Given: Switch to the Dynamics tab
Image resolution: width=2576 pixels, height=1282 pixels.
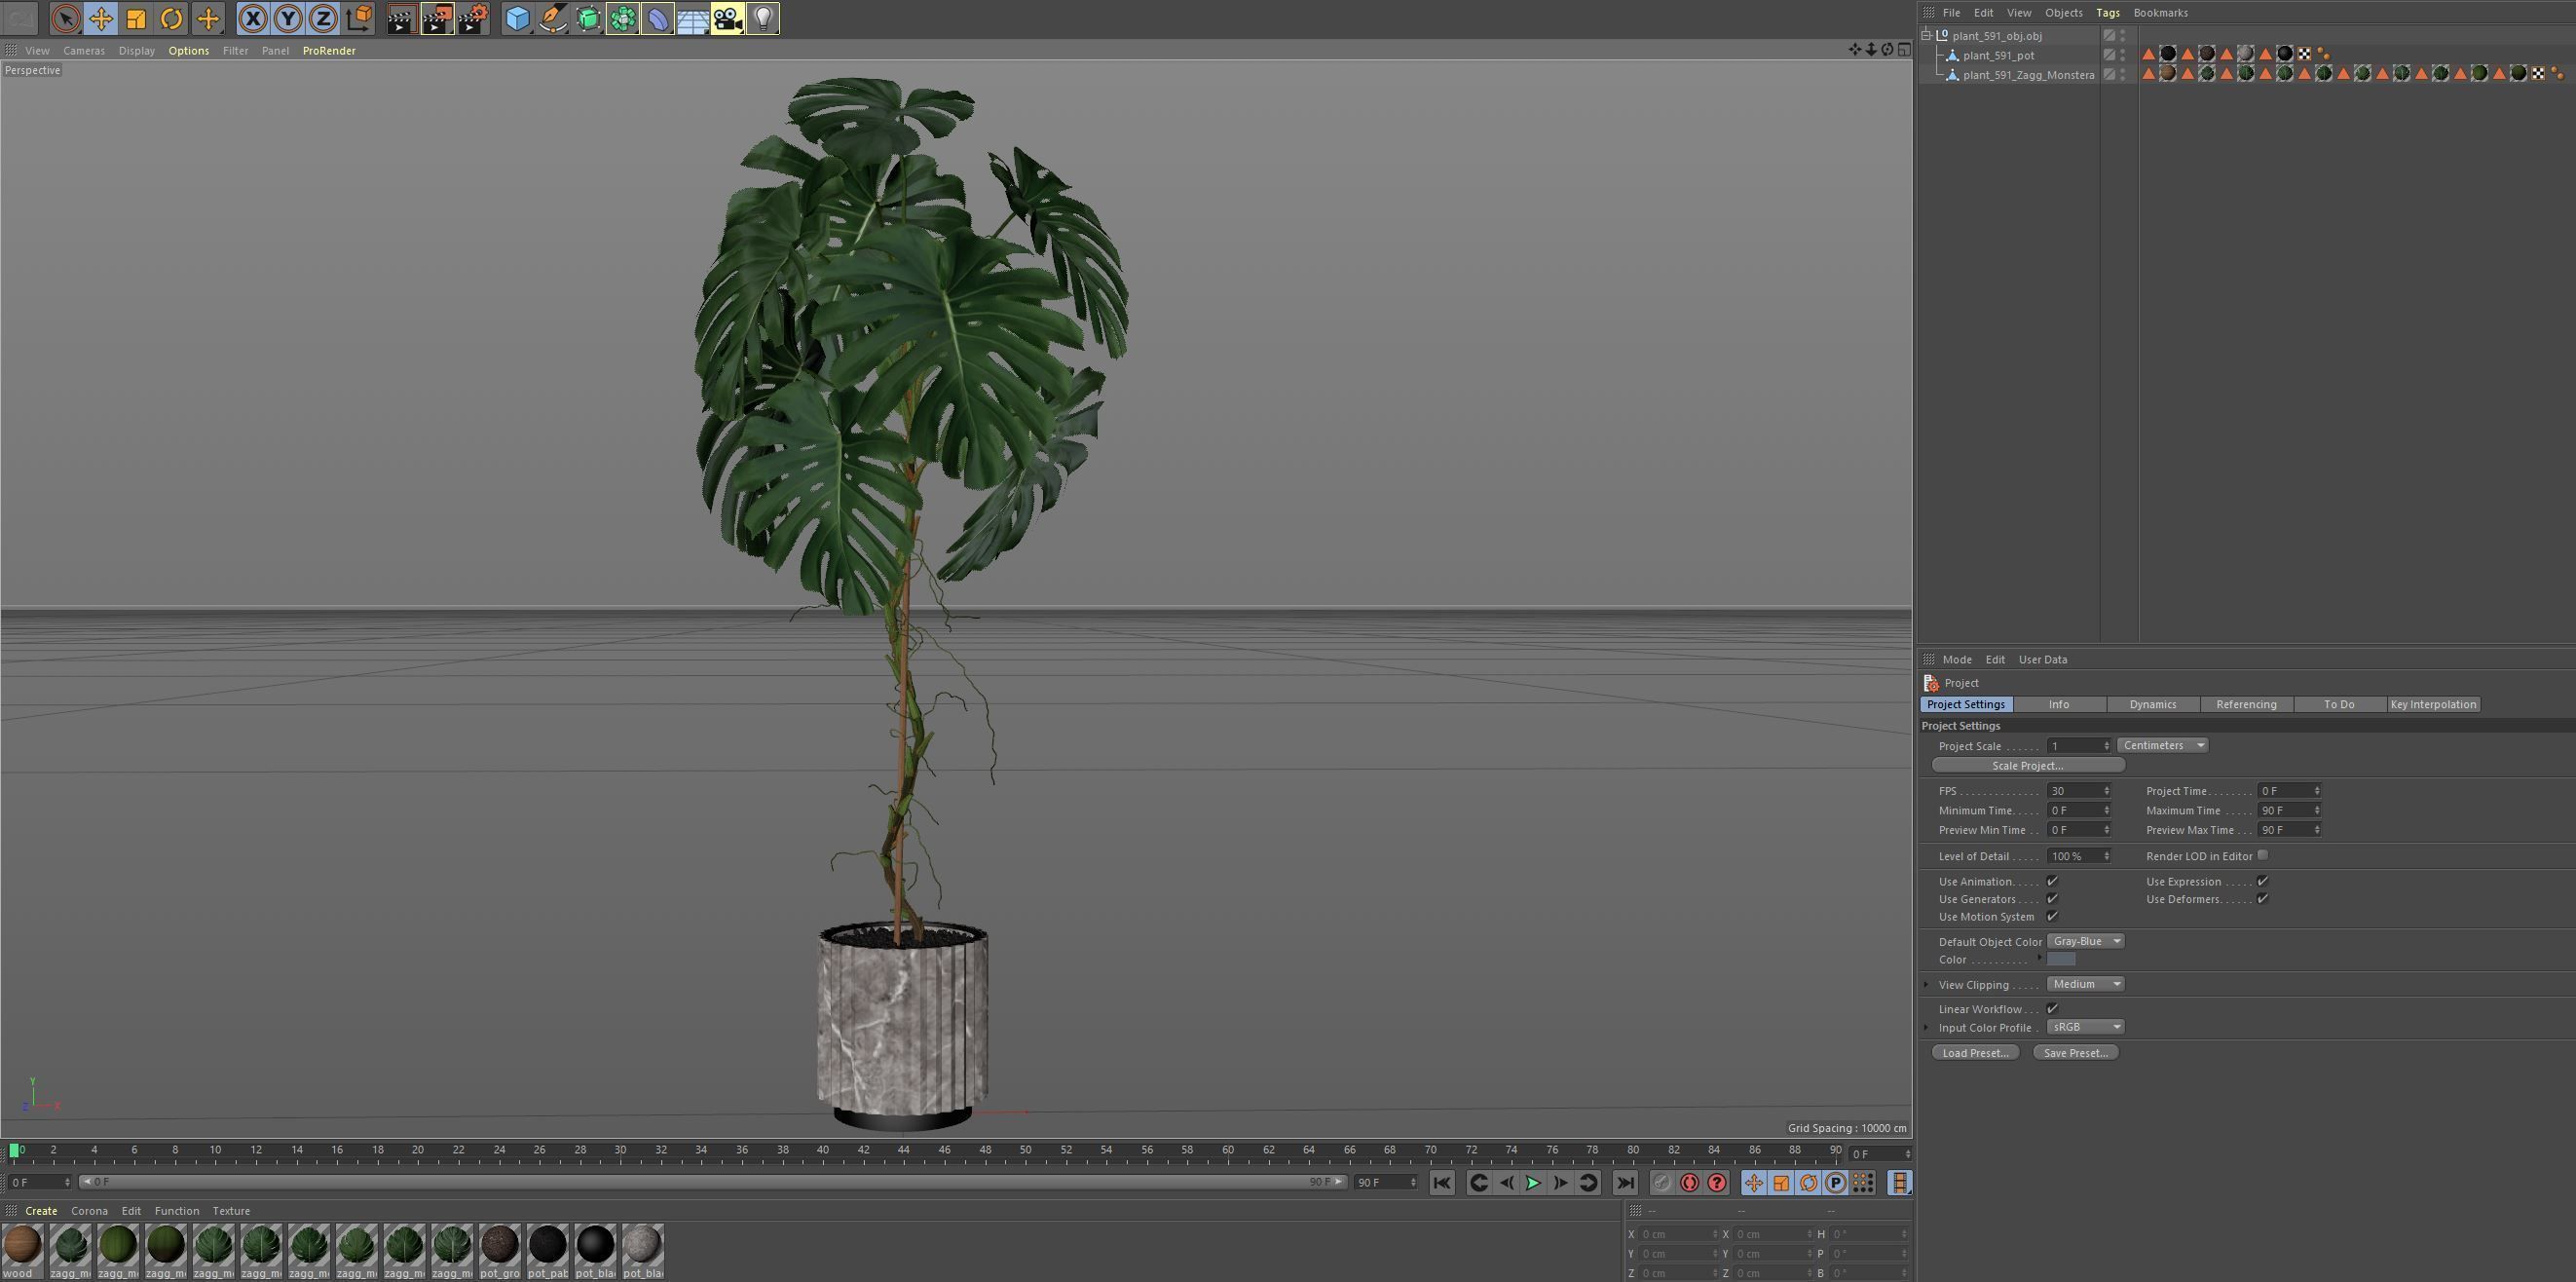Looking at the screenshot, I should (2152, 704).
